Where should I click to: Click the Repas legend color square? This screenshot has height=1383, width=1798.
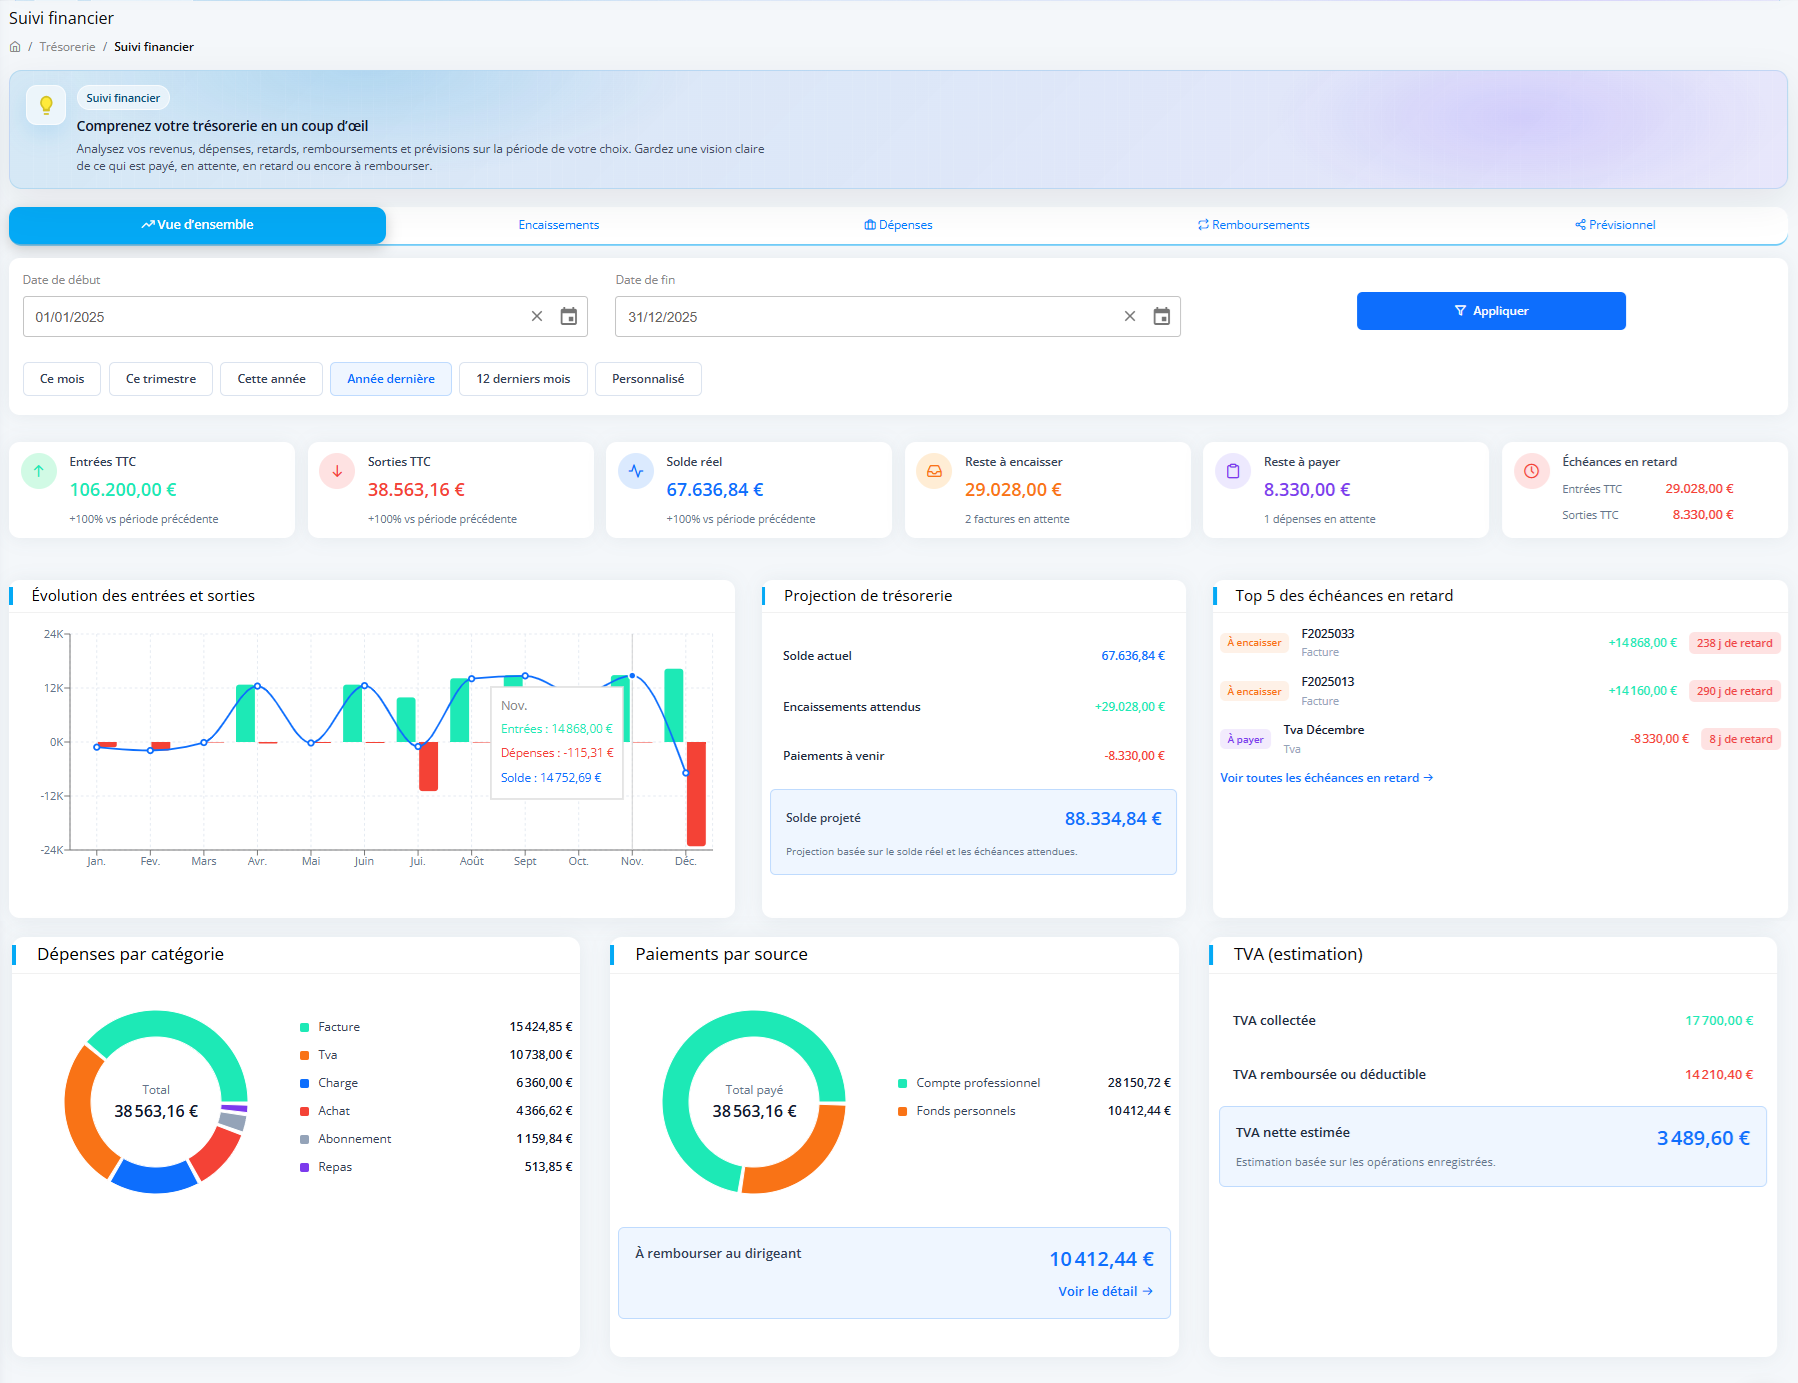(x=304, y=1167)
